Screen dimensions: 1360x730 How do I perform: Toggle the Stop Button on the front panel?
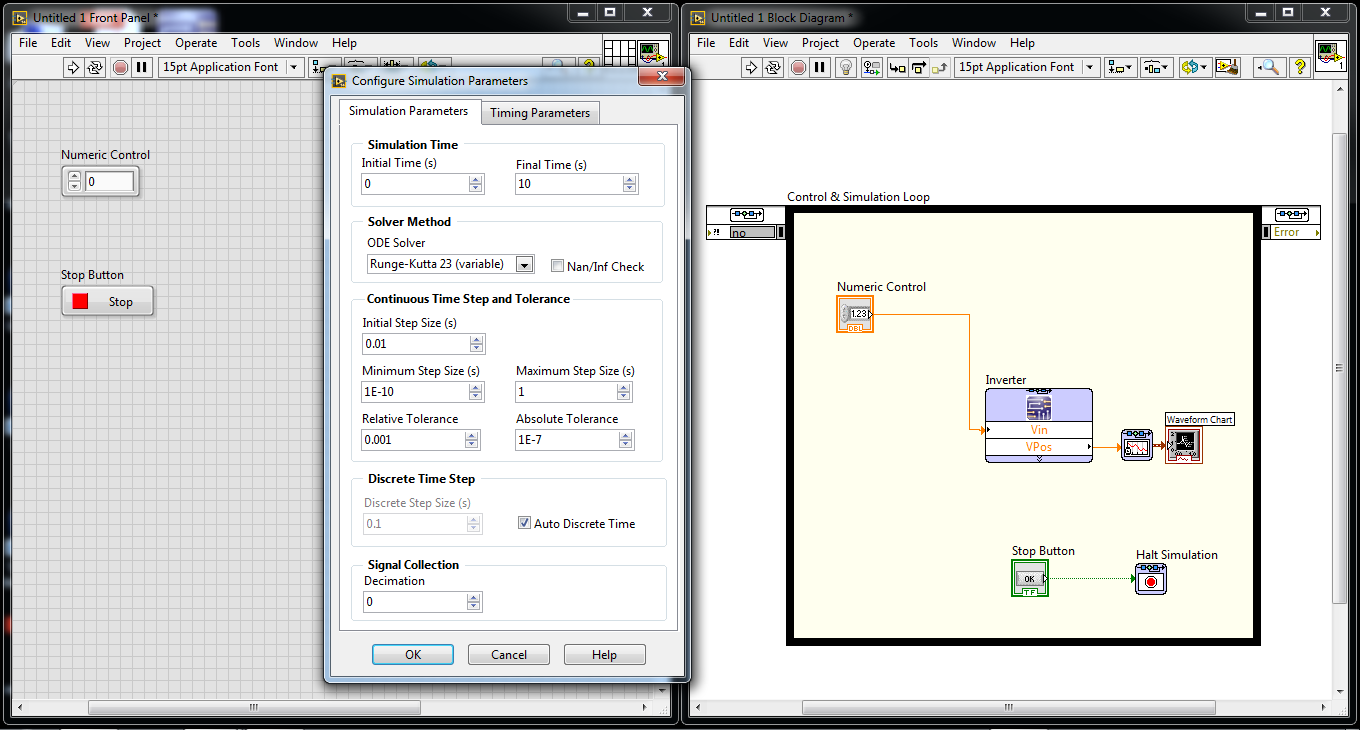(x=107, y=301)
